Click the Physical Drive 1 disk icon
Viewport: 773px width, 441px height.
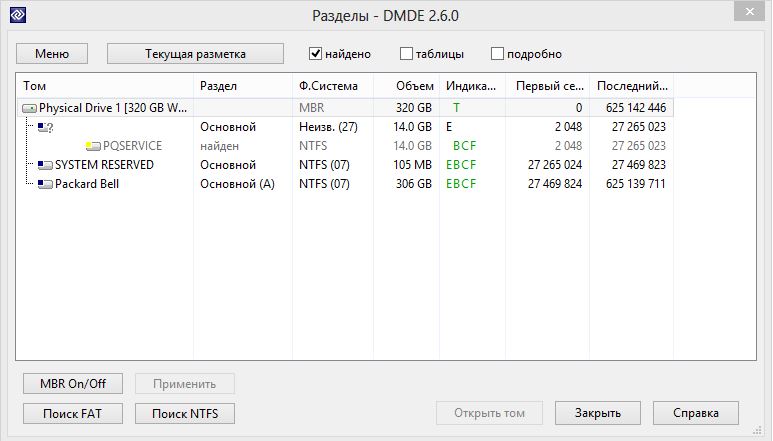click(30, 108)
